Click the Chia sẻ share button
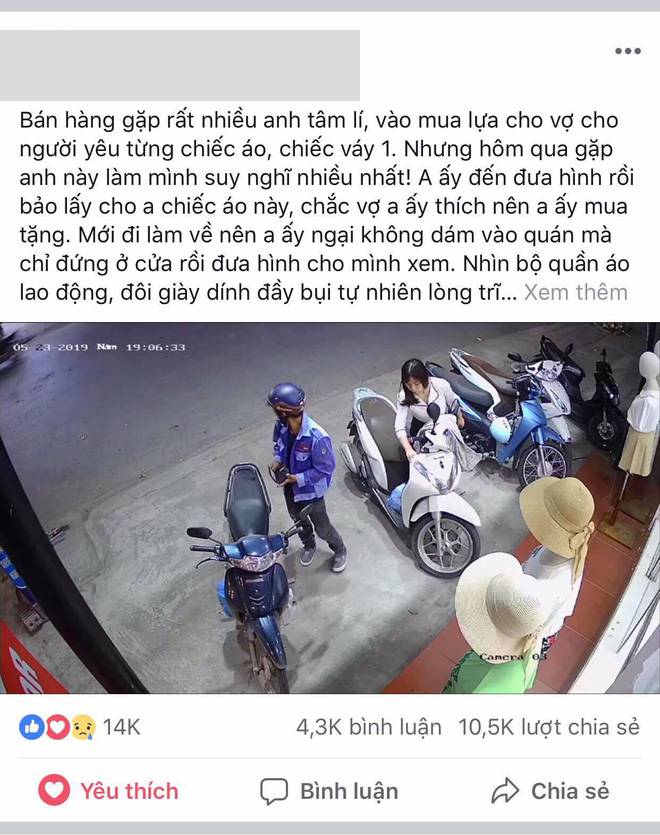The image size is (660, 835). (550, 791)
